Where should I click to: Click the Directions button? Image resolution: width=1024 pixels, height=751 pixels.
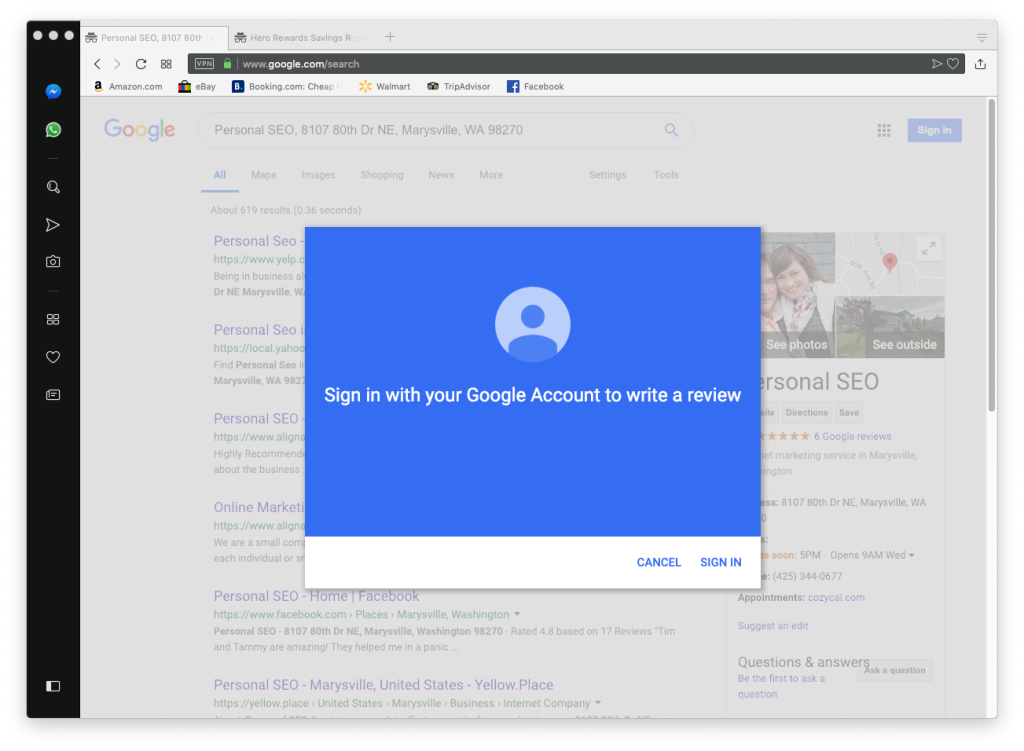pyautogui.click(x=807, y=413)
